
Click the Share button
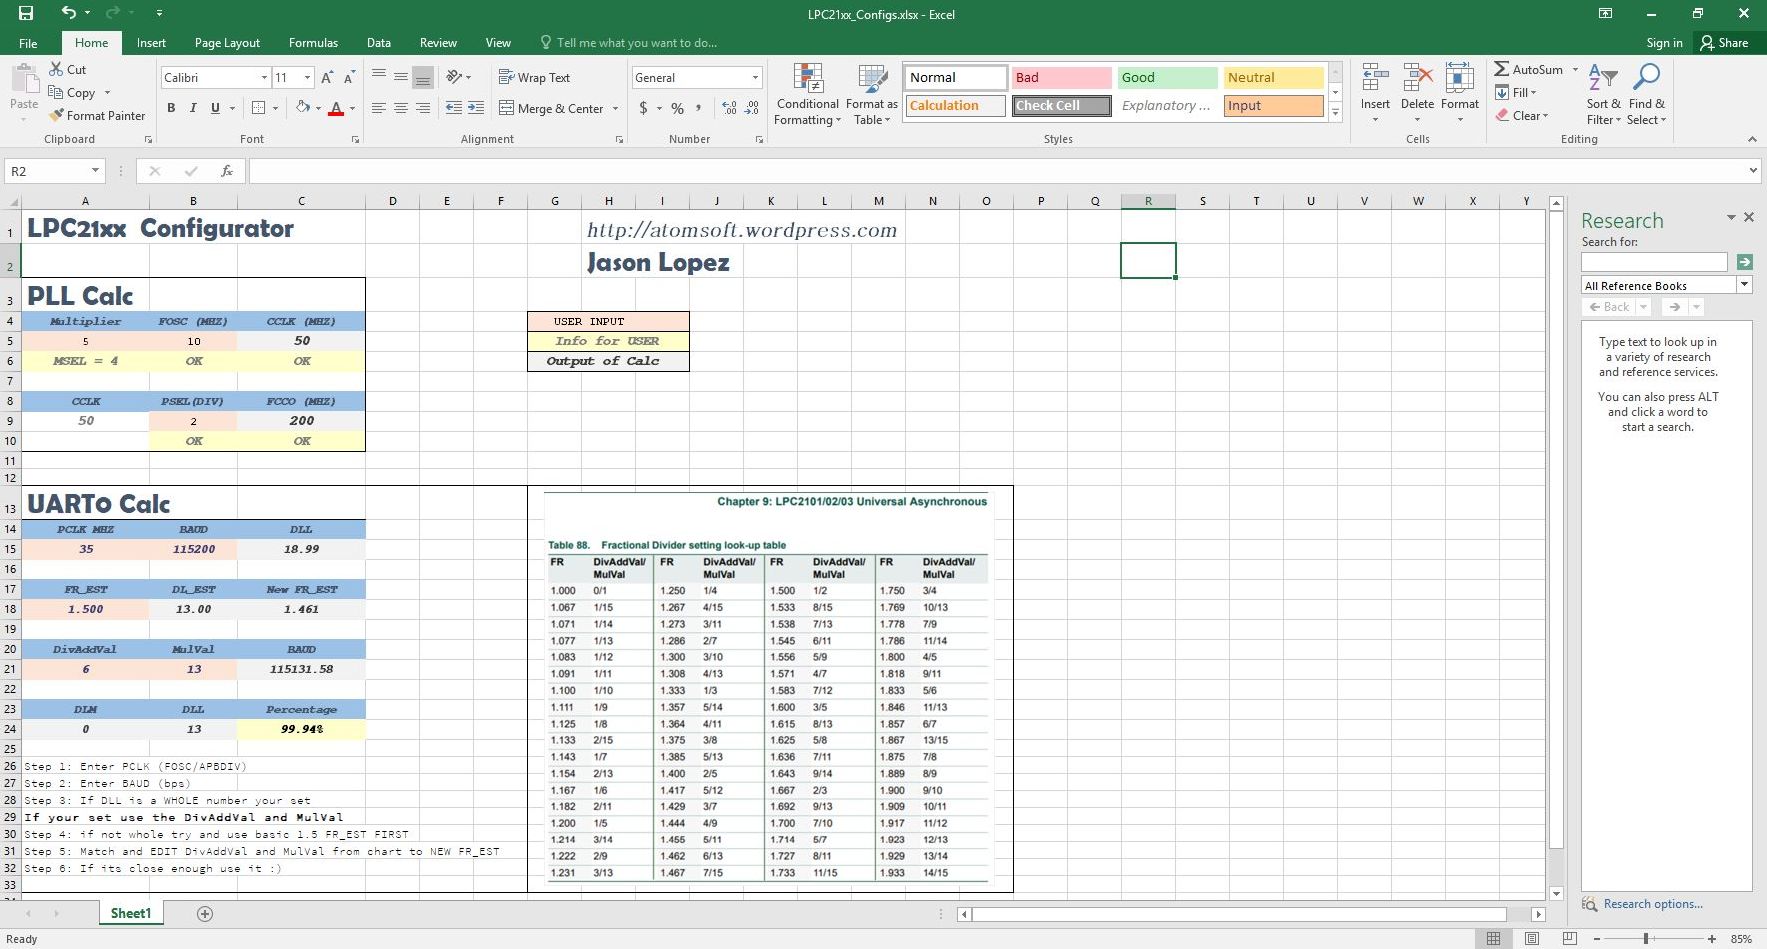tap(1724, 42)
